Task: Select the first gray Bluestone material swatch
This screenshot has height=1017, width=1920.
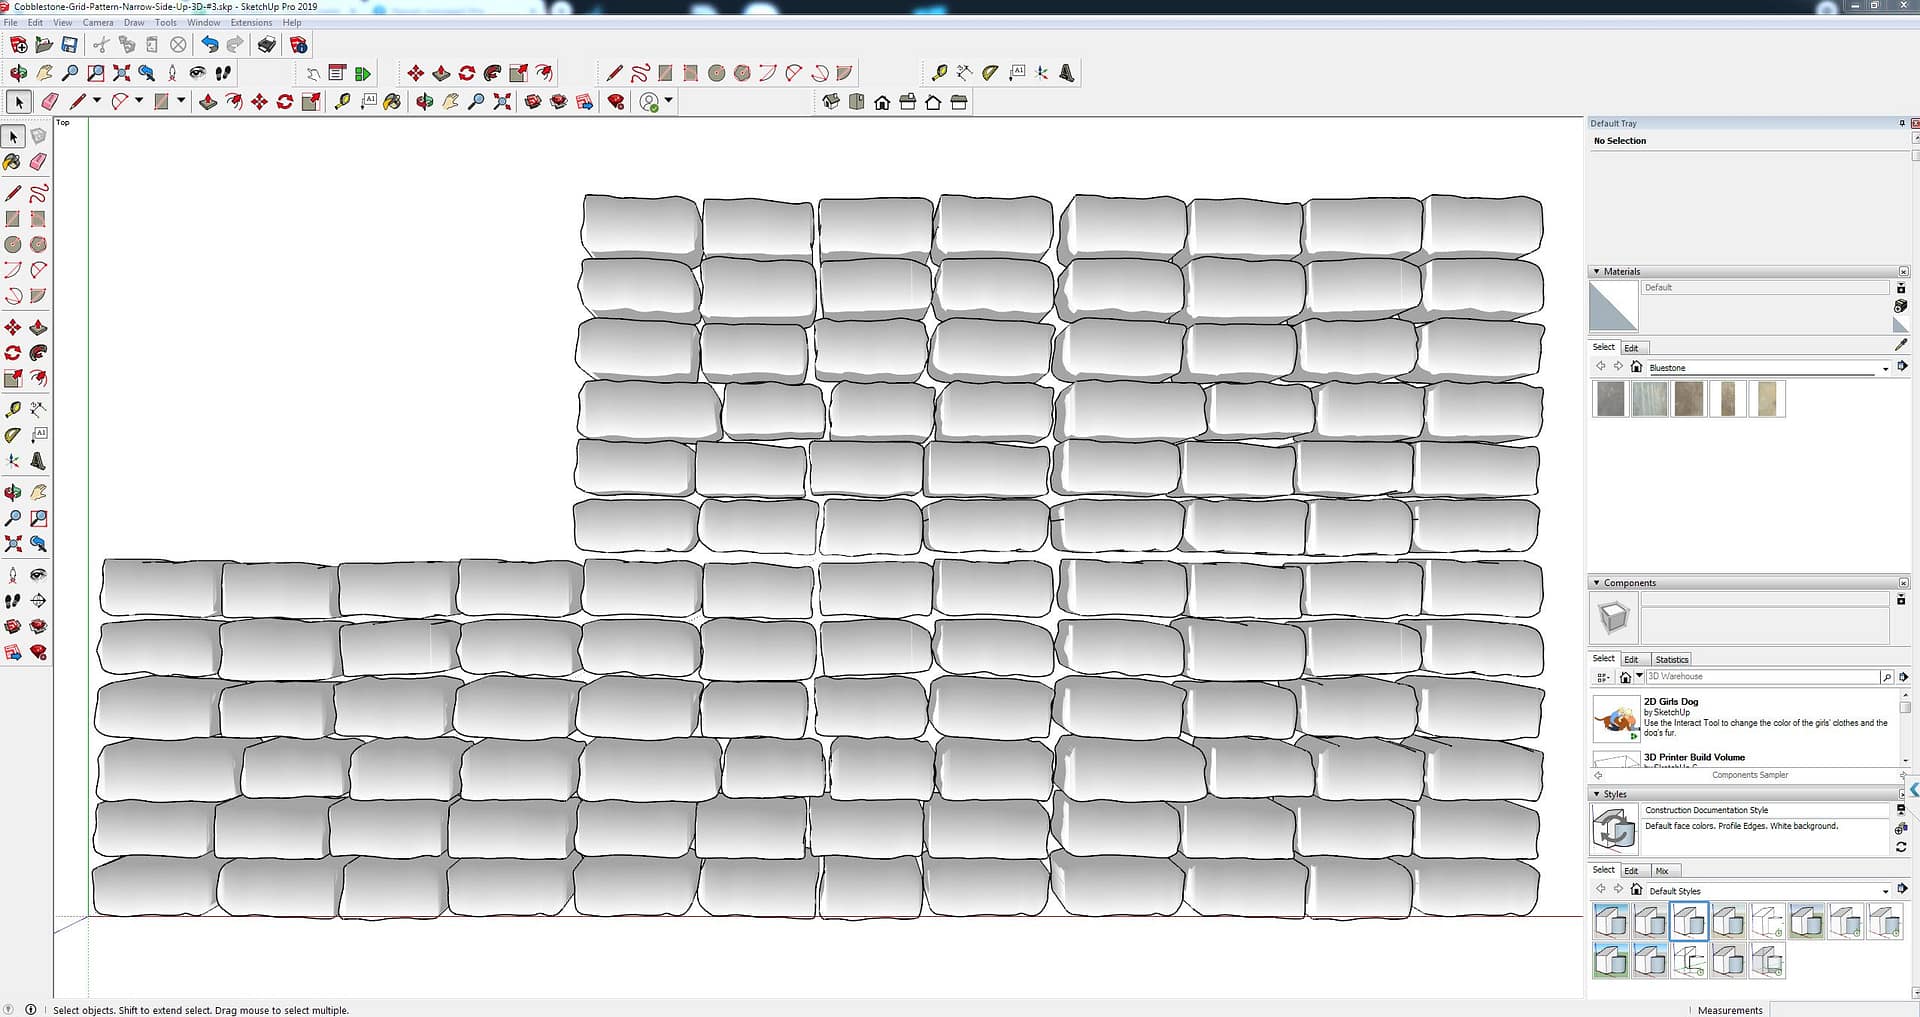Action: (1610, 399)
